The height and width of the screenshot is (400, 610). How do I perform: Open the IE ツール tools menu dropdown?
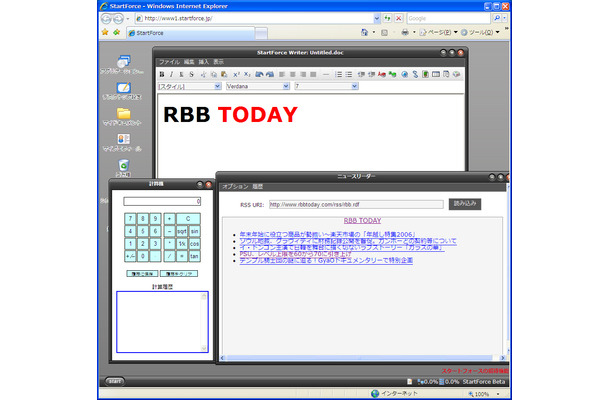point(480,32)
